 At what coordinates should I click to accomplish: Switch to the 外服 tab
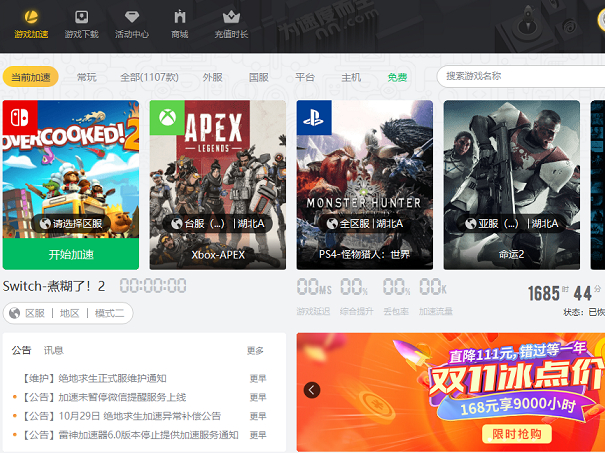coord(213,77)
